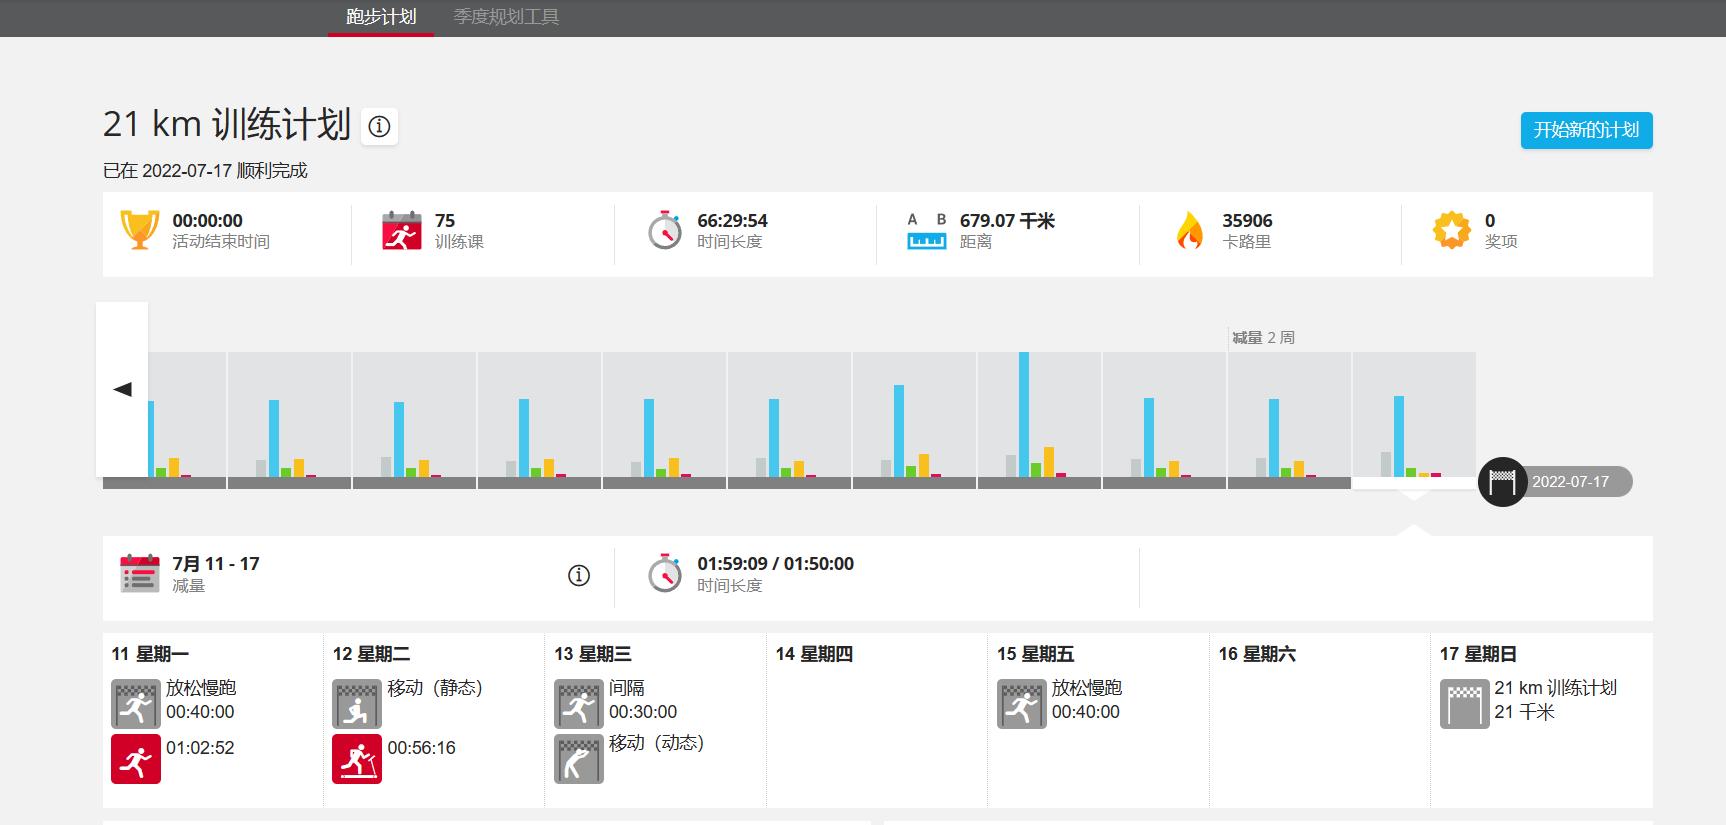Click the A-B ruler distance icon

pos(927,231)
